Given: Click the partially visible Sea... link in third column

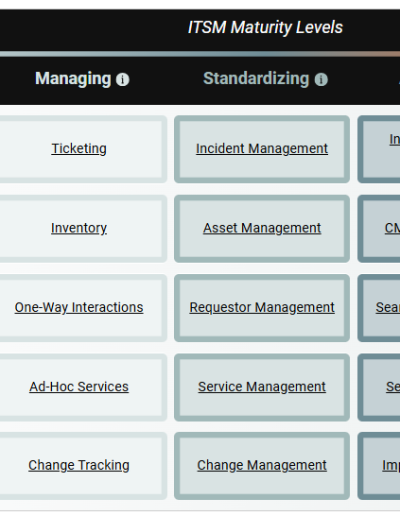Looking at the screenshot, I should (388, 307).
